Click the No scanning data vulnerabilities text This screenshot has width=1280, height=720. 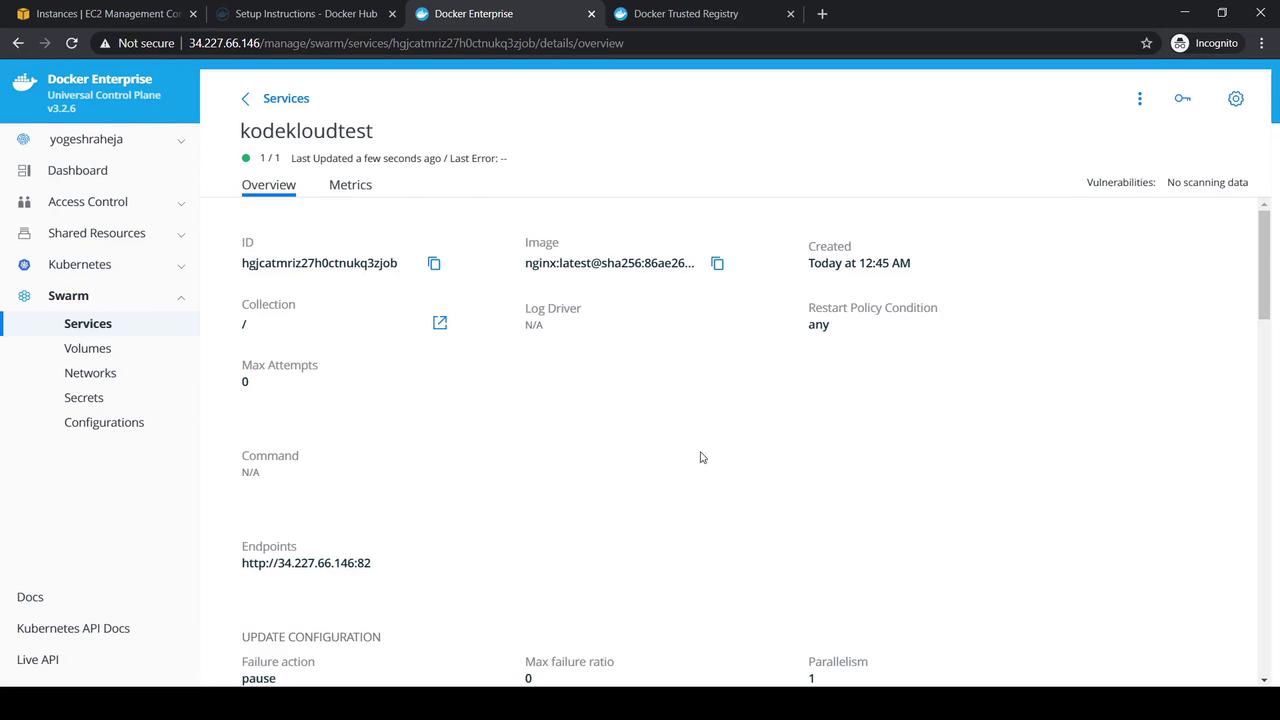coord(1208,183)
